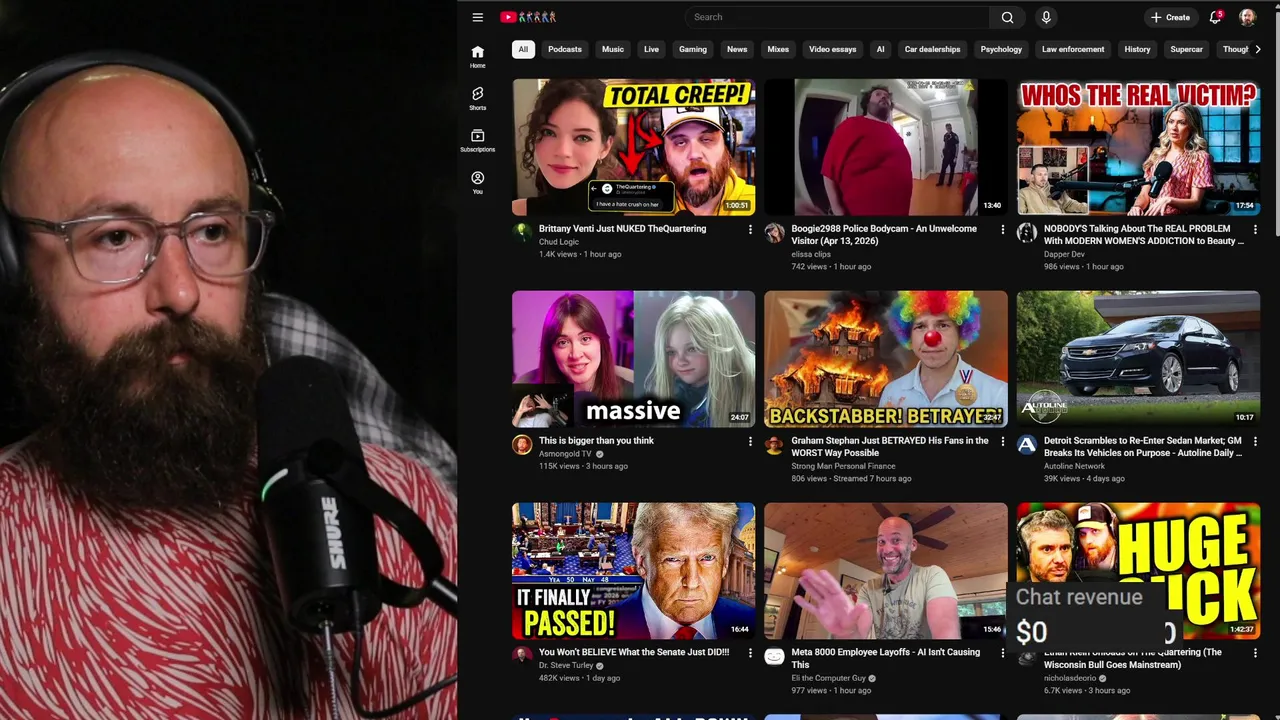Visit the nicholasdeorio channel name

1070,678
